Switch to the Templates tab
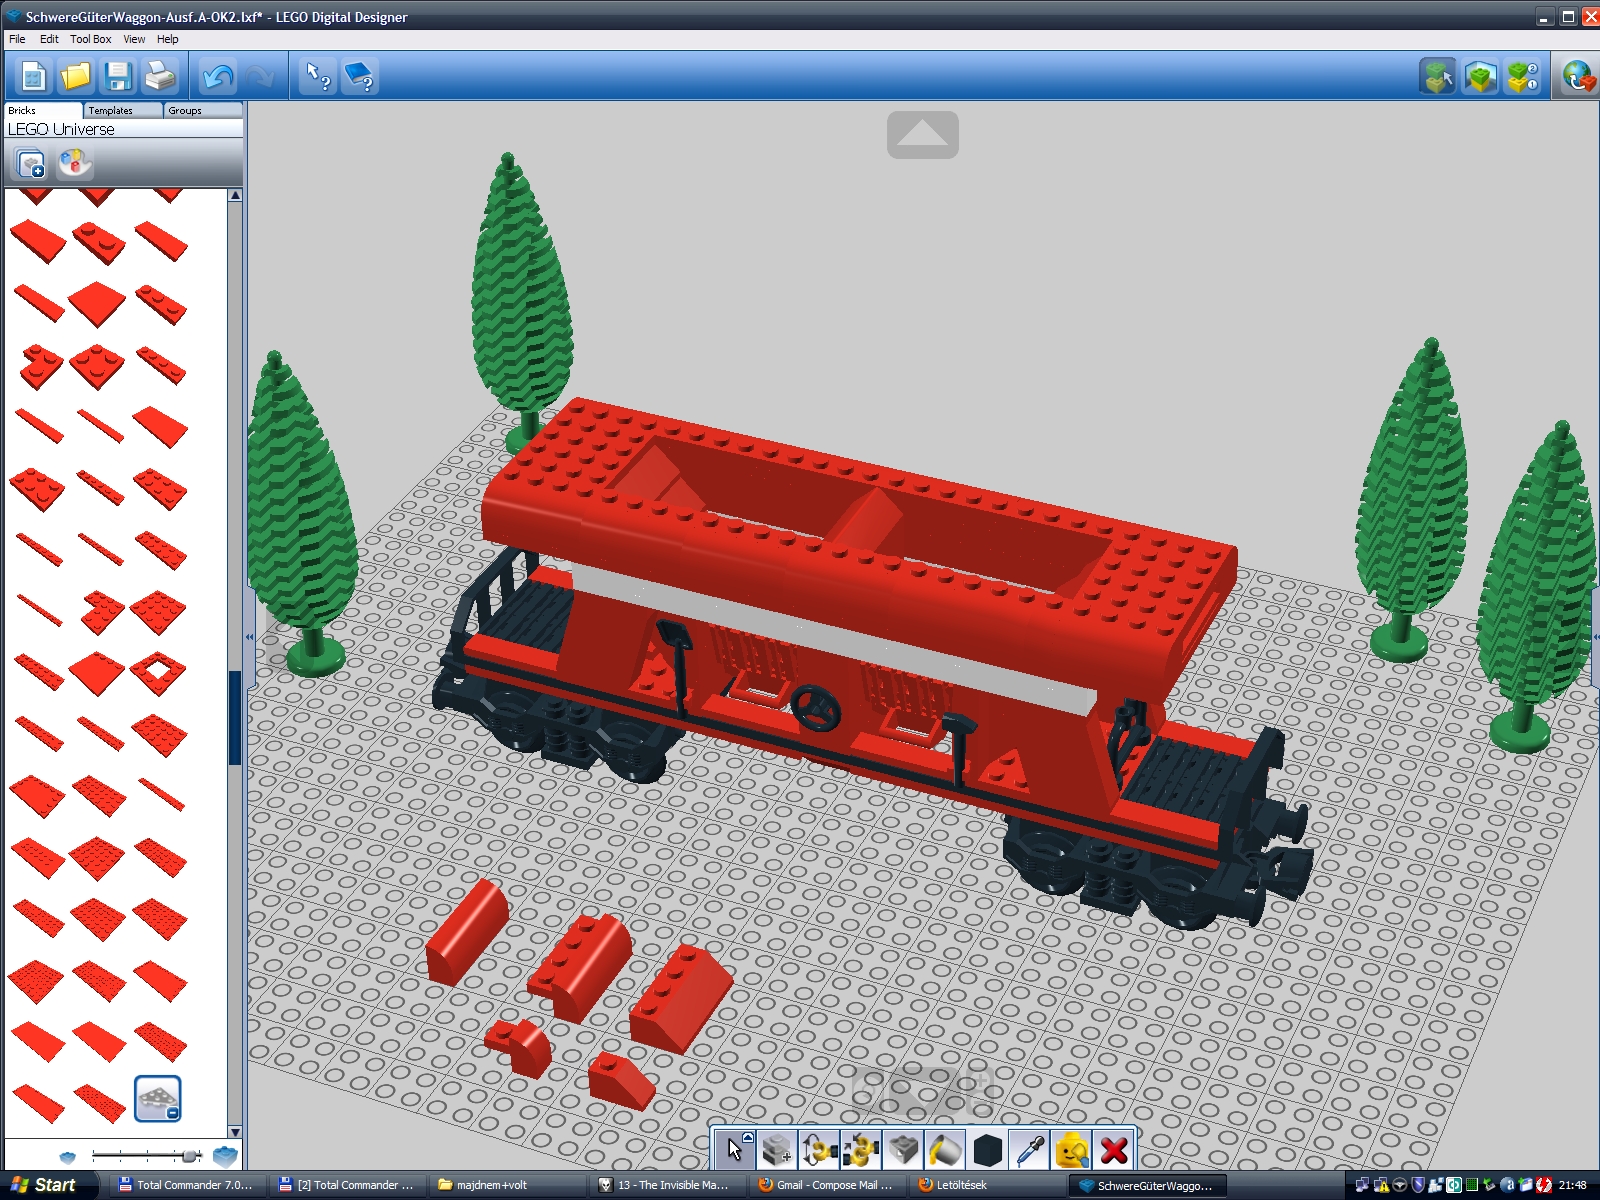 (123, 110)
